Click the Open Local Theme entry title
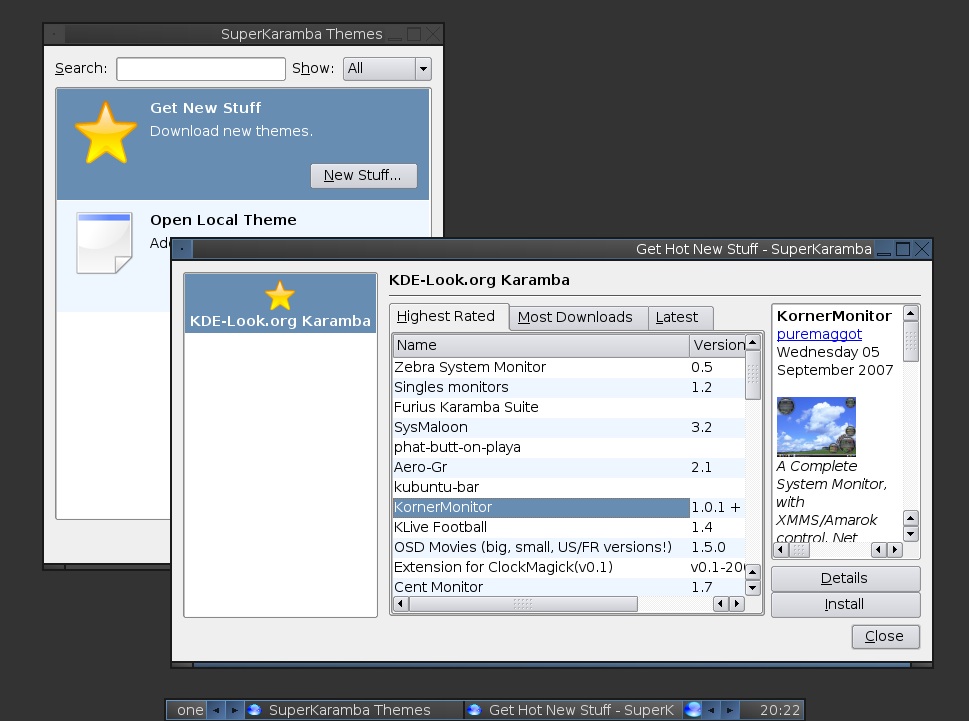969x721 pixels. 223,220
